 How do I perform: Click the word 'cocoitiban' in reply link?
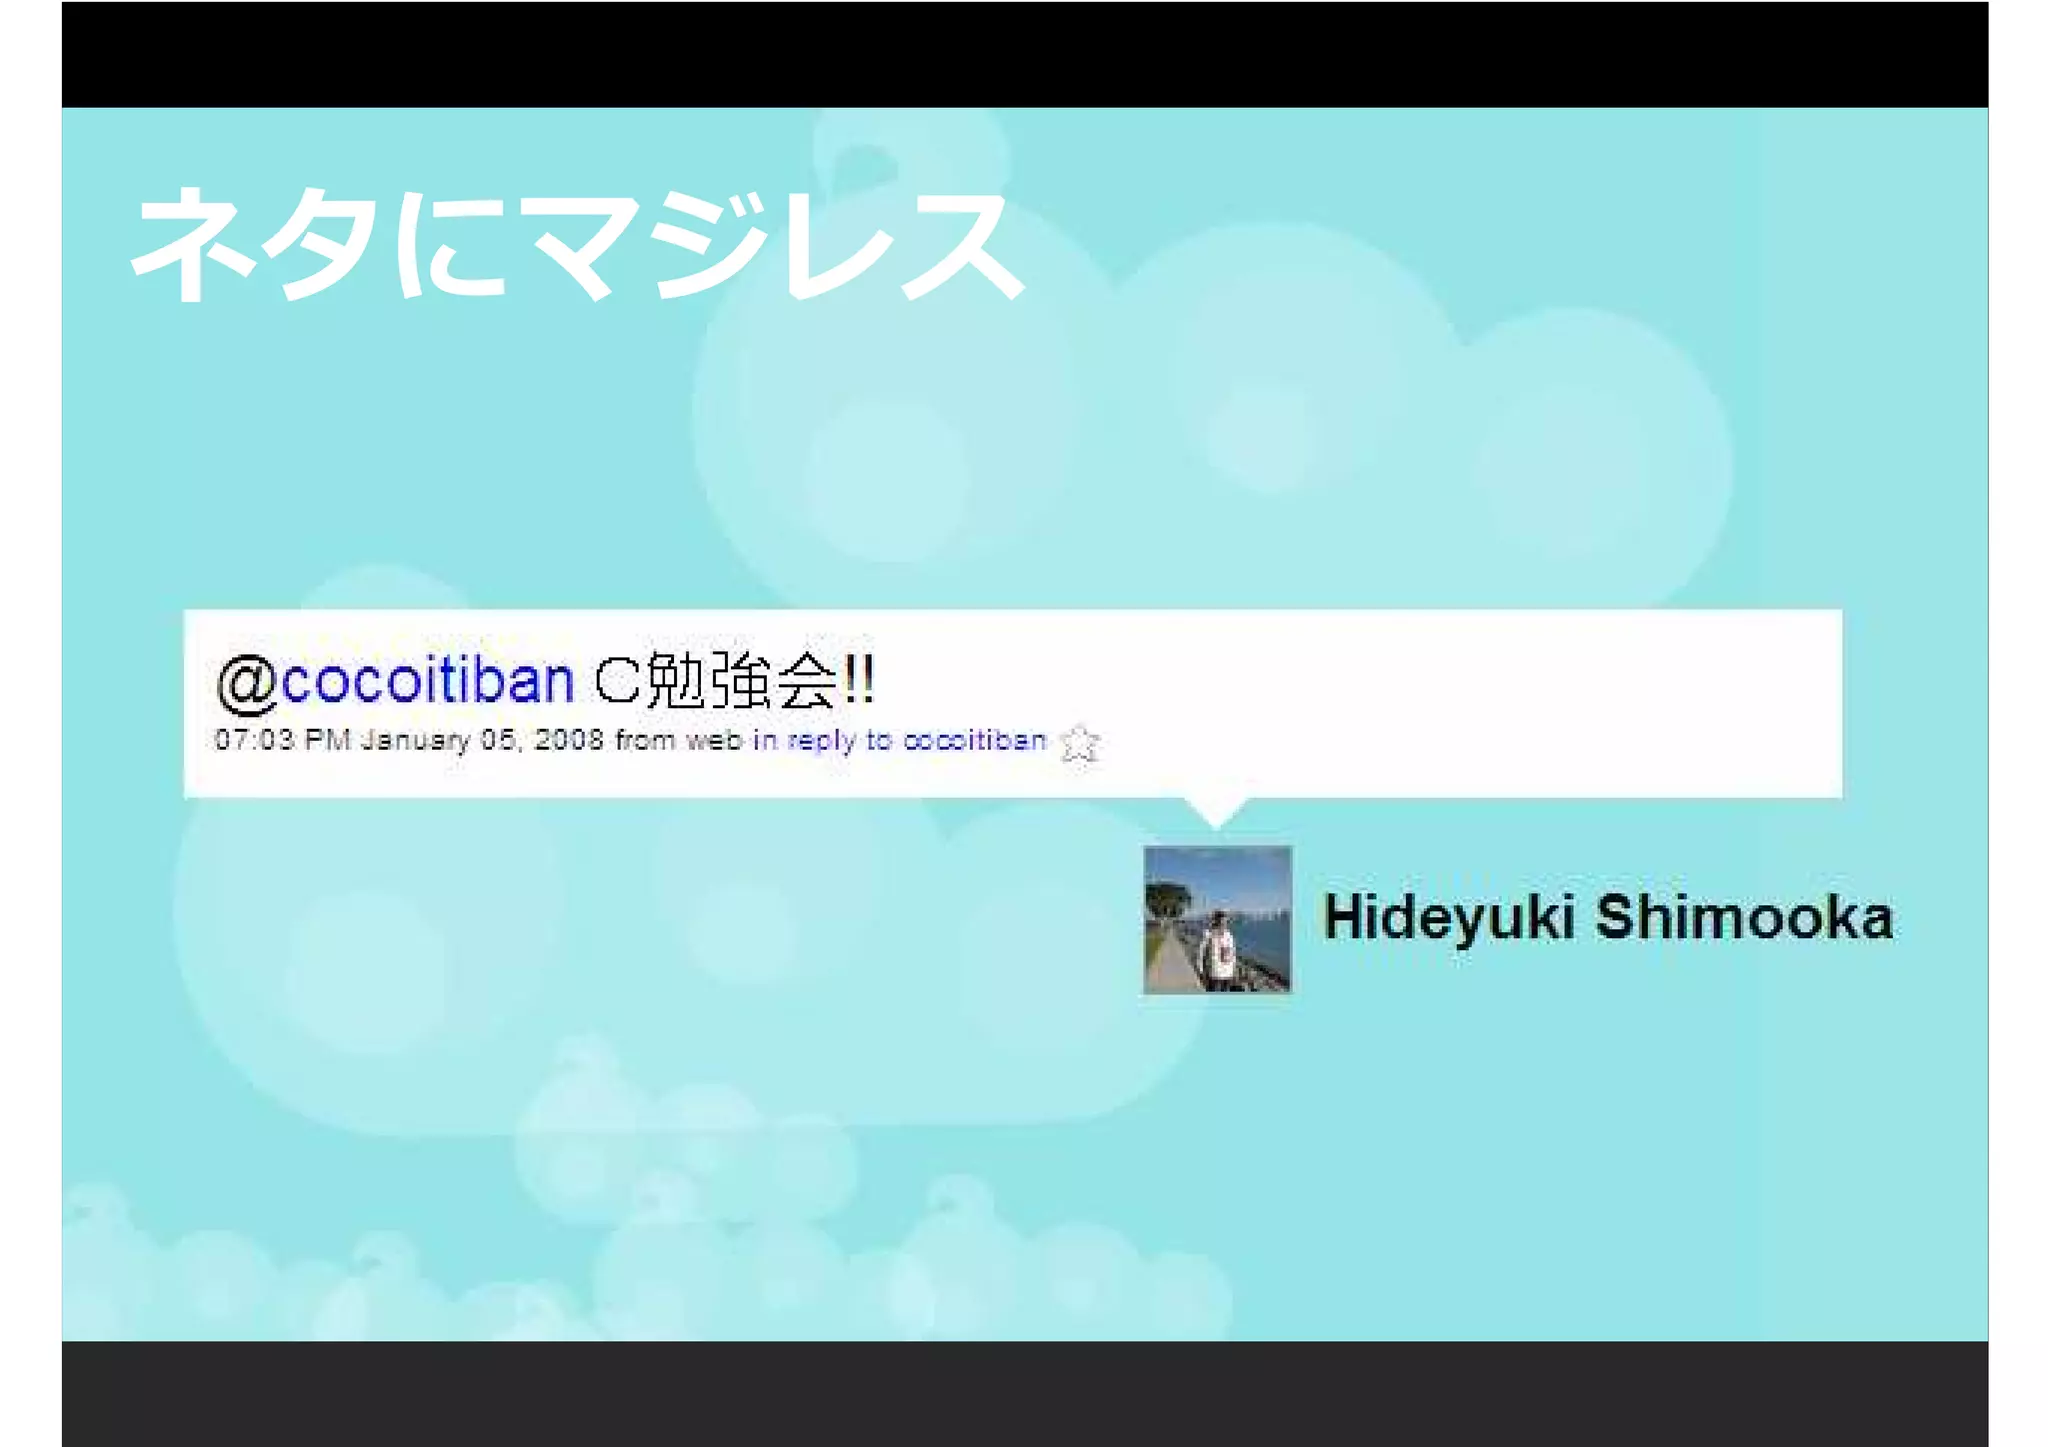pyautogui.click(x=974, y=740)
